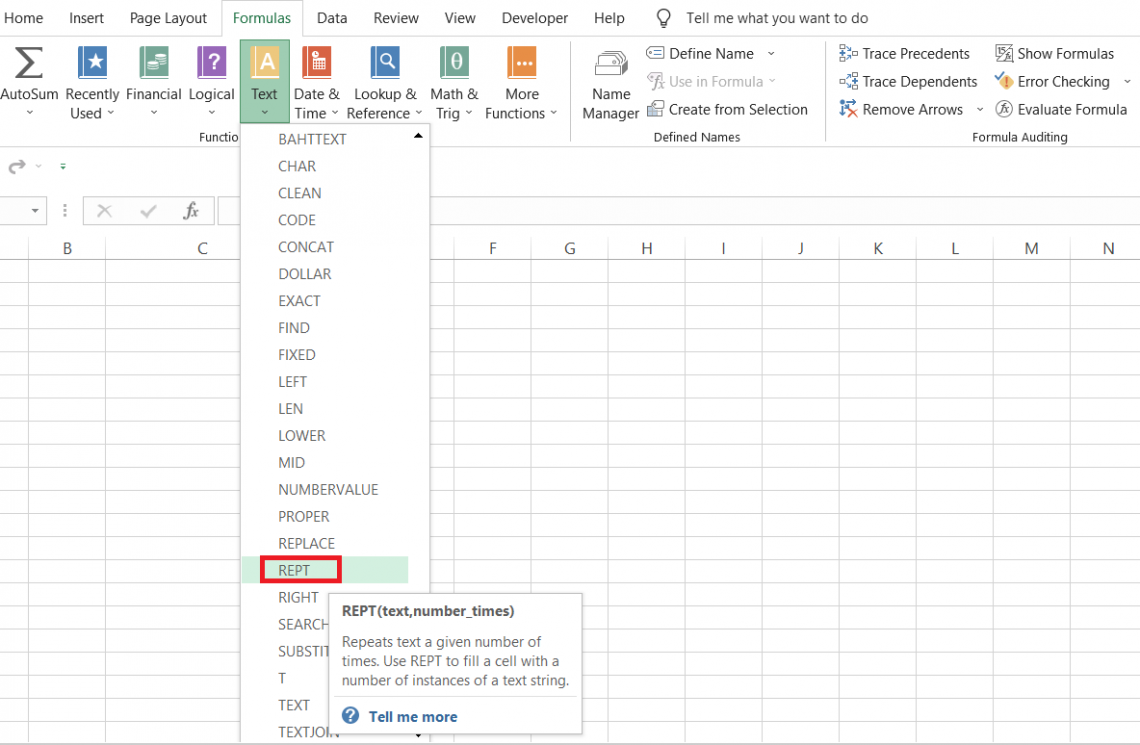
Task: Select REPT from the Text function list
Action: tap(295, 570)
